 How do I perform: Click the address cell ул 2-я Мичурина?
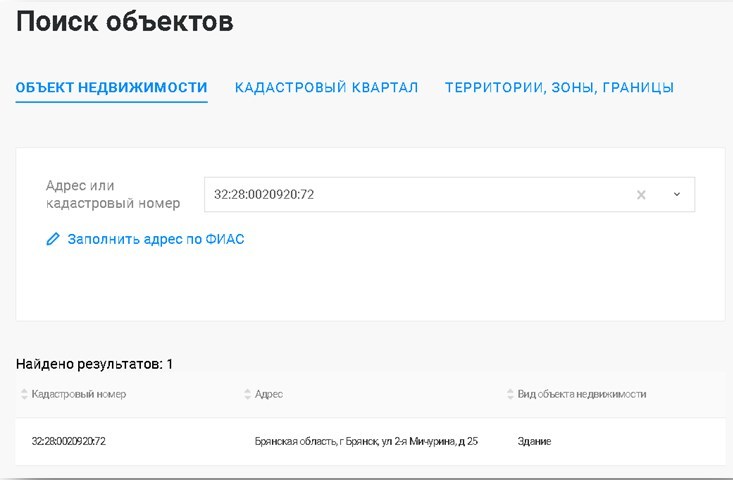367,441
